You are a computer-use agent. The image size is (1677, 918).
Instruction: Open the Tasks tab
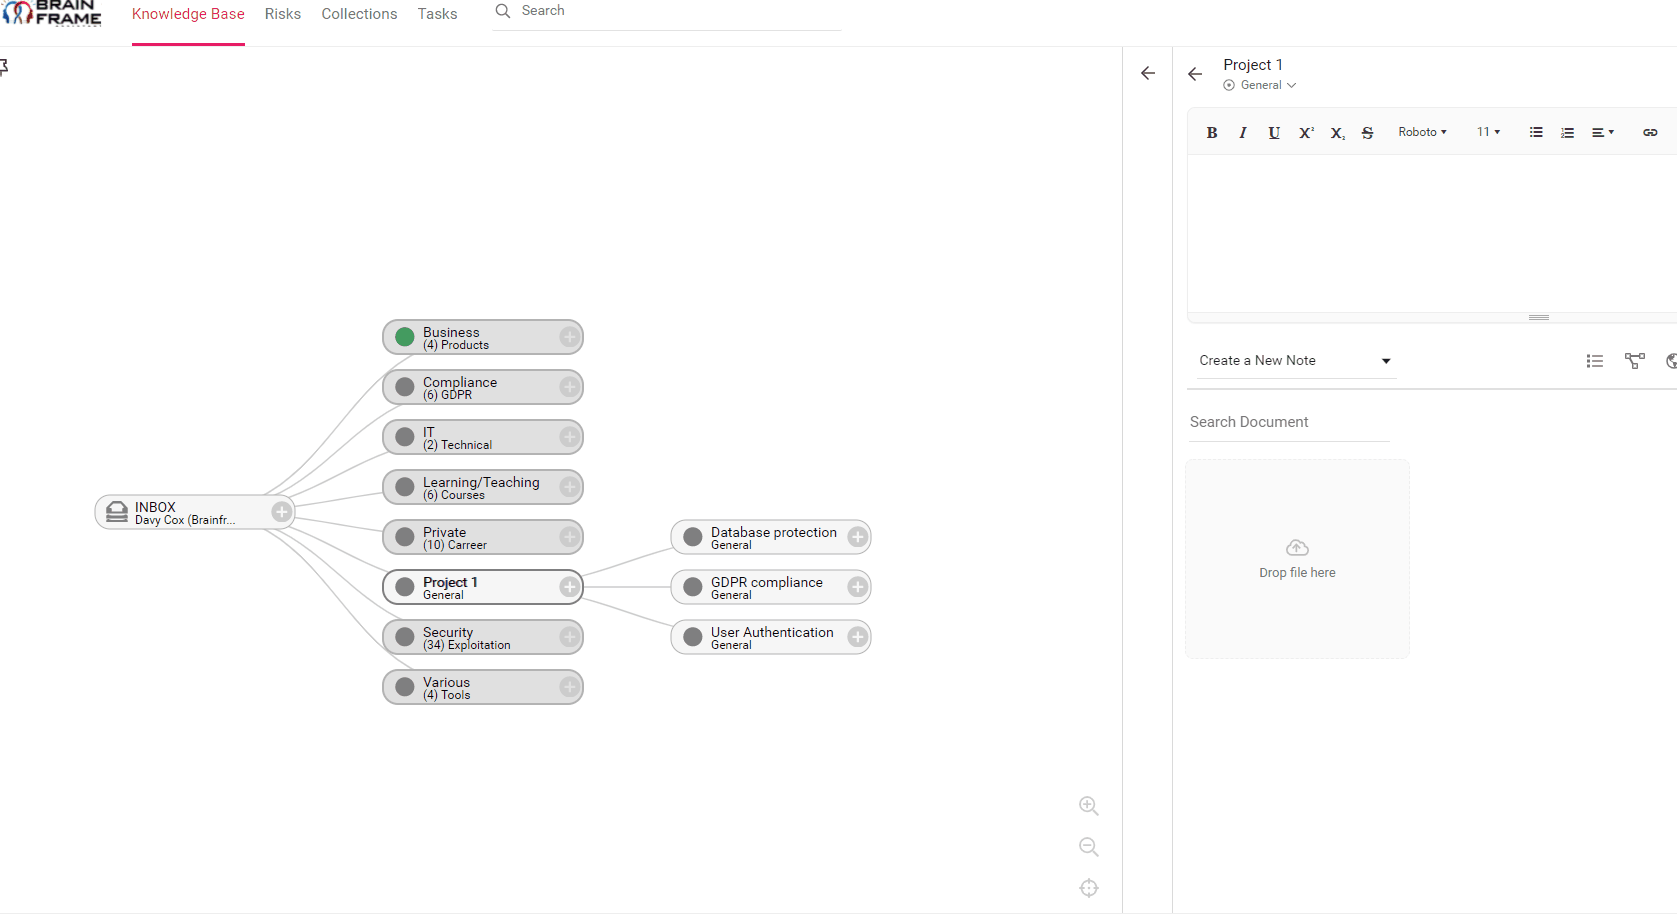437,14
